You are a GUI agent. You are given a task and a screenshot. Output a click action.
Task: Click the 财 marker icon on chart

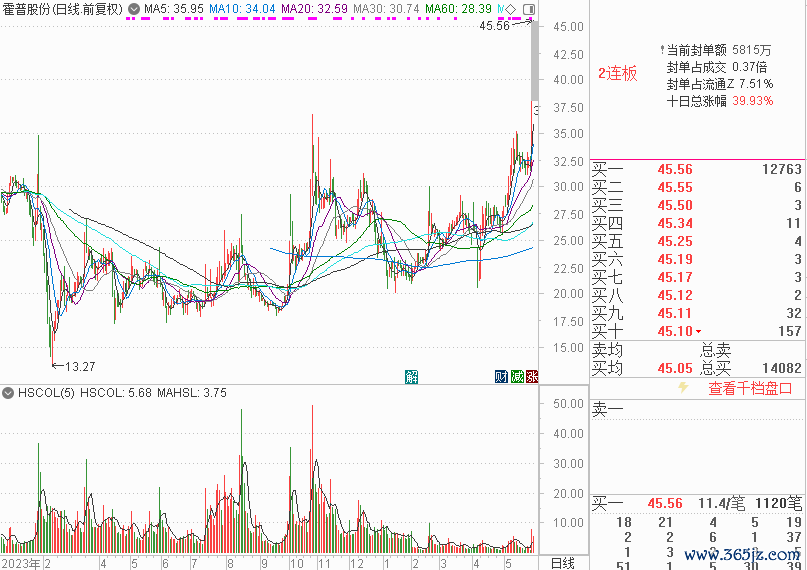502,376
